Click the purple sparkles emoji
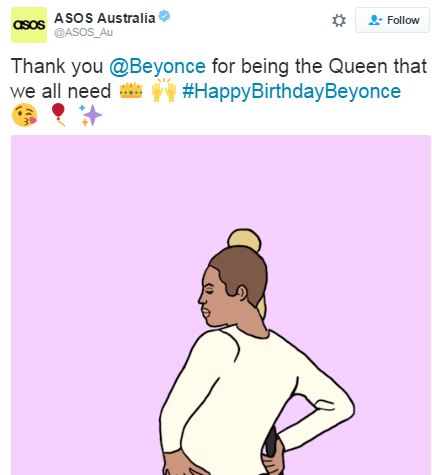Image resolution: width=432 pixels, height=475 pixels. click(x=90, y=115)
